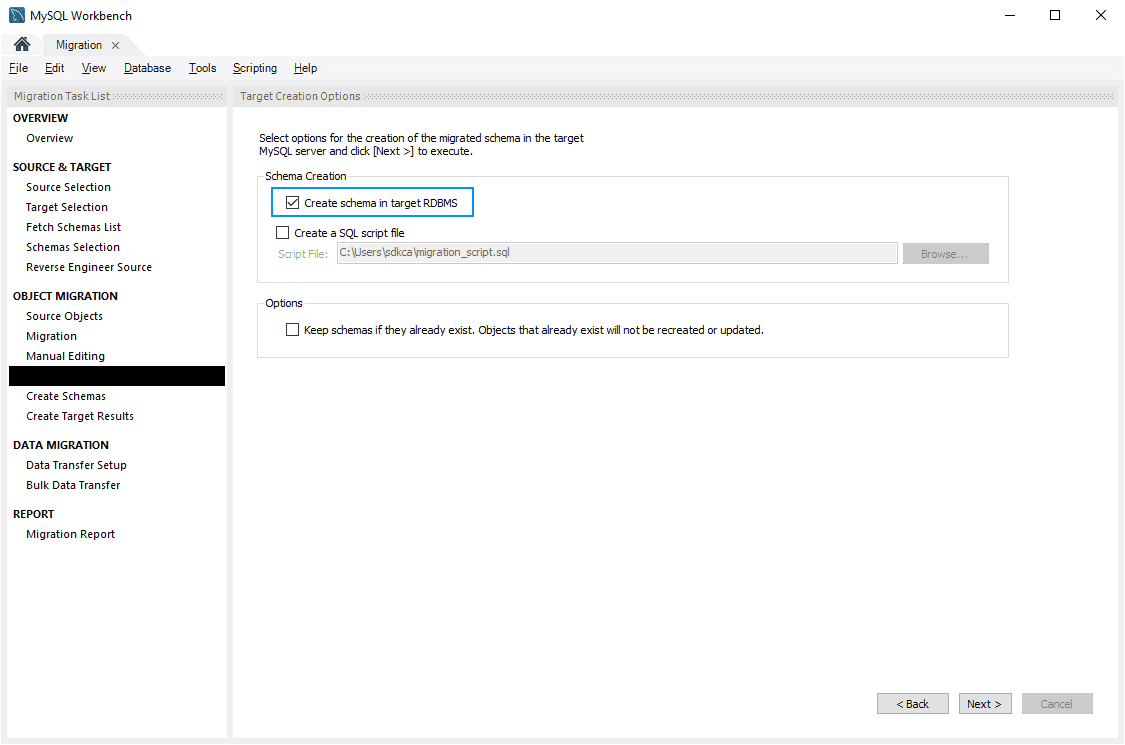Open the Tools menu

point(202,68)
